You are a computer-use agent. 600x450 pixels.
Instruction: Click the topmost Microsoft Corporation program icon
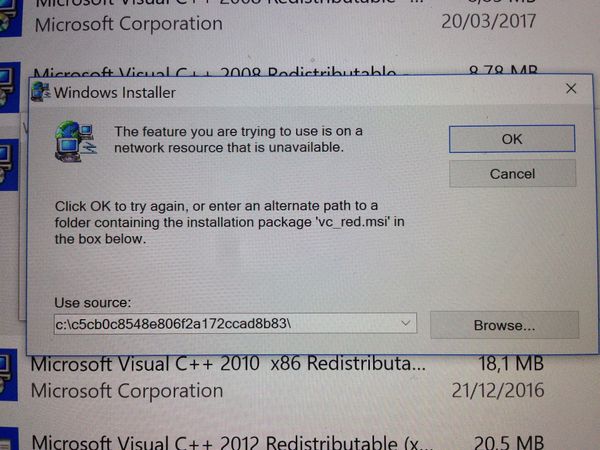tap(10, 18)
